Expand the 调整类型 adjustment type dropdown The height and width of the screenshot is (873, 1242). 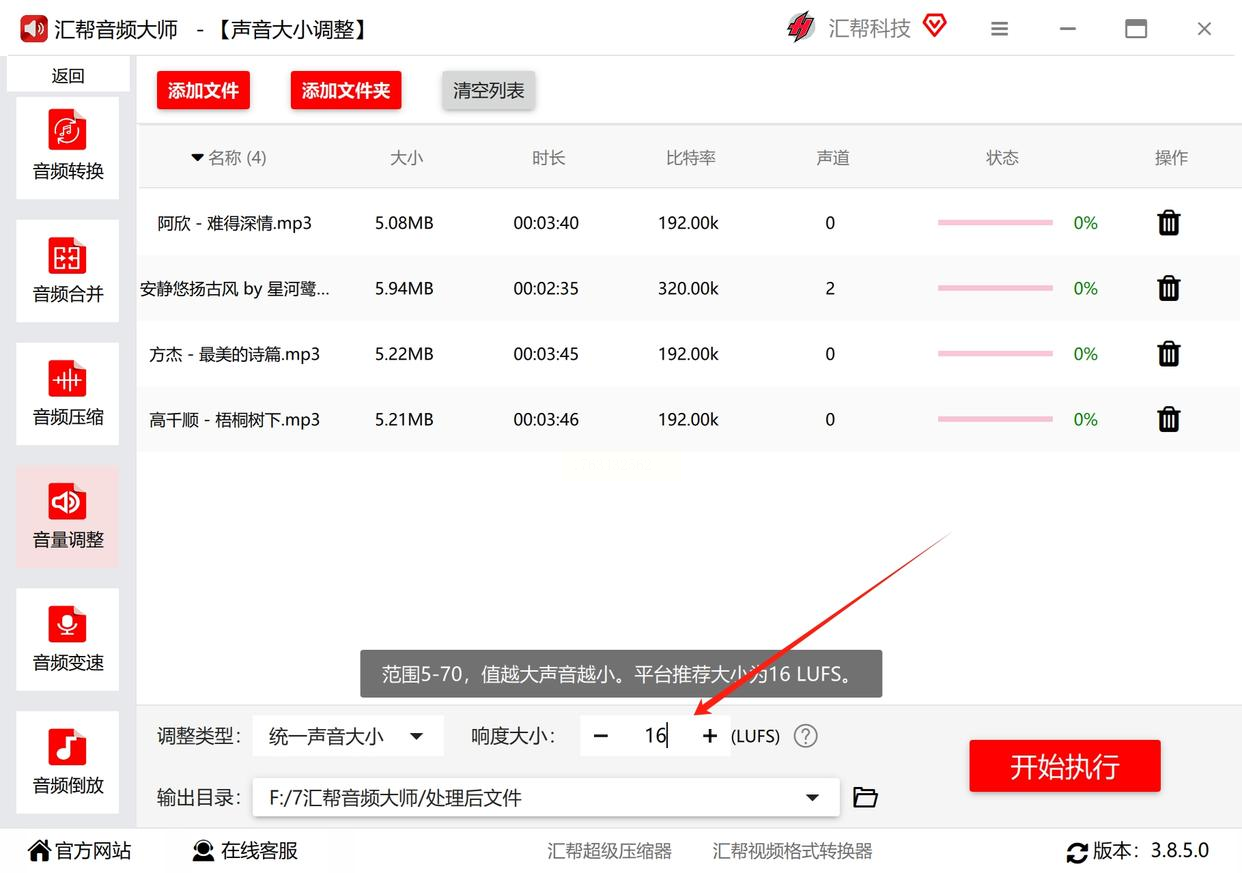(x=347, y=737)
